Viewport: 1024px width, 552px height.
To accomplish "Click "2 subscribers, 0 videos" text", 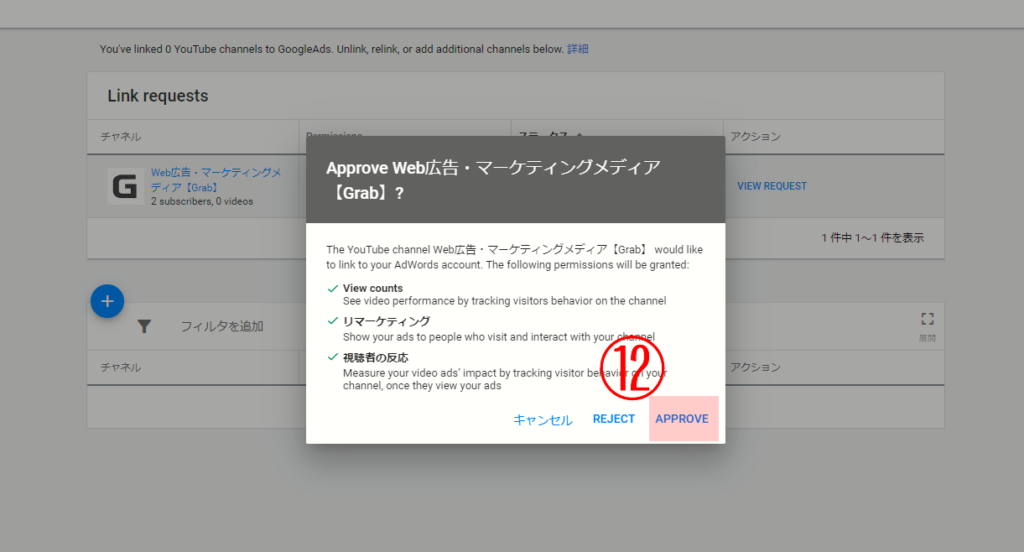I will click(x=202, y=202).
